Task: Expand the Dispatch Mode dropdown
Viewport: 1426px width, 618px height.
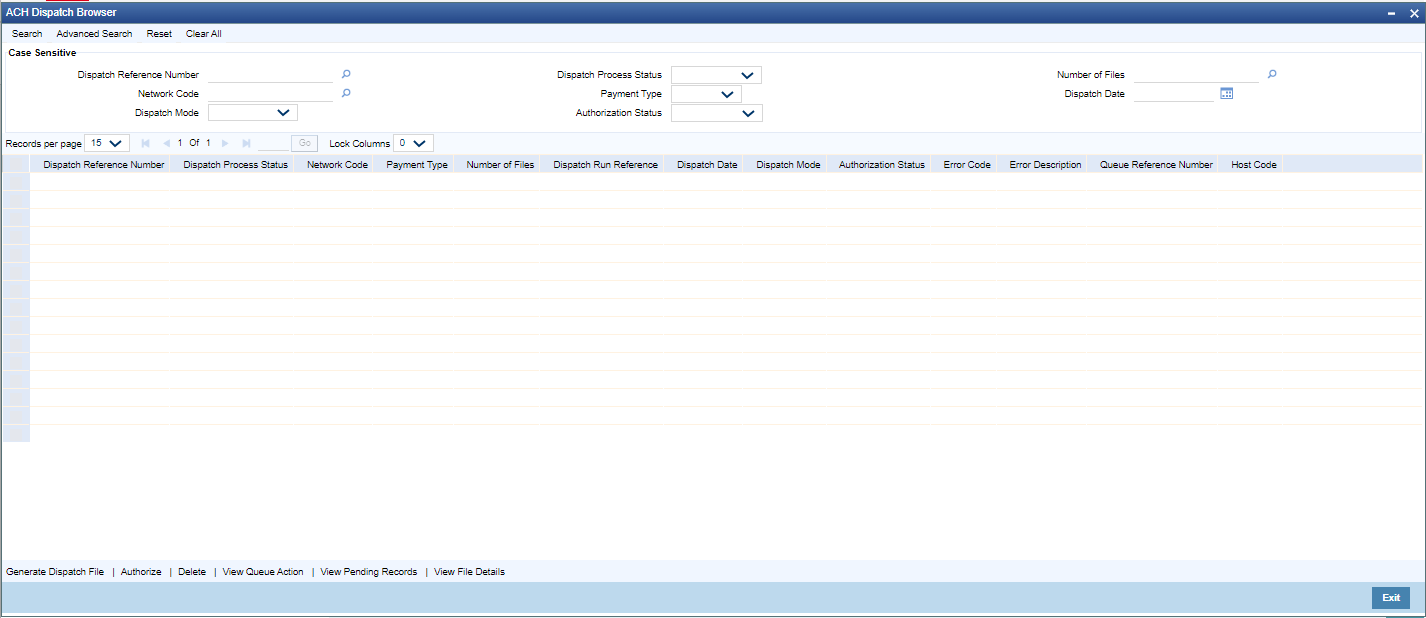Action: click(253, 112)
